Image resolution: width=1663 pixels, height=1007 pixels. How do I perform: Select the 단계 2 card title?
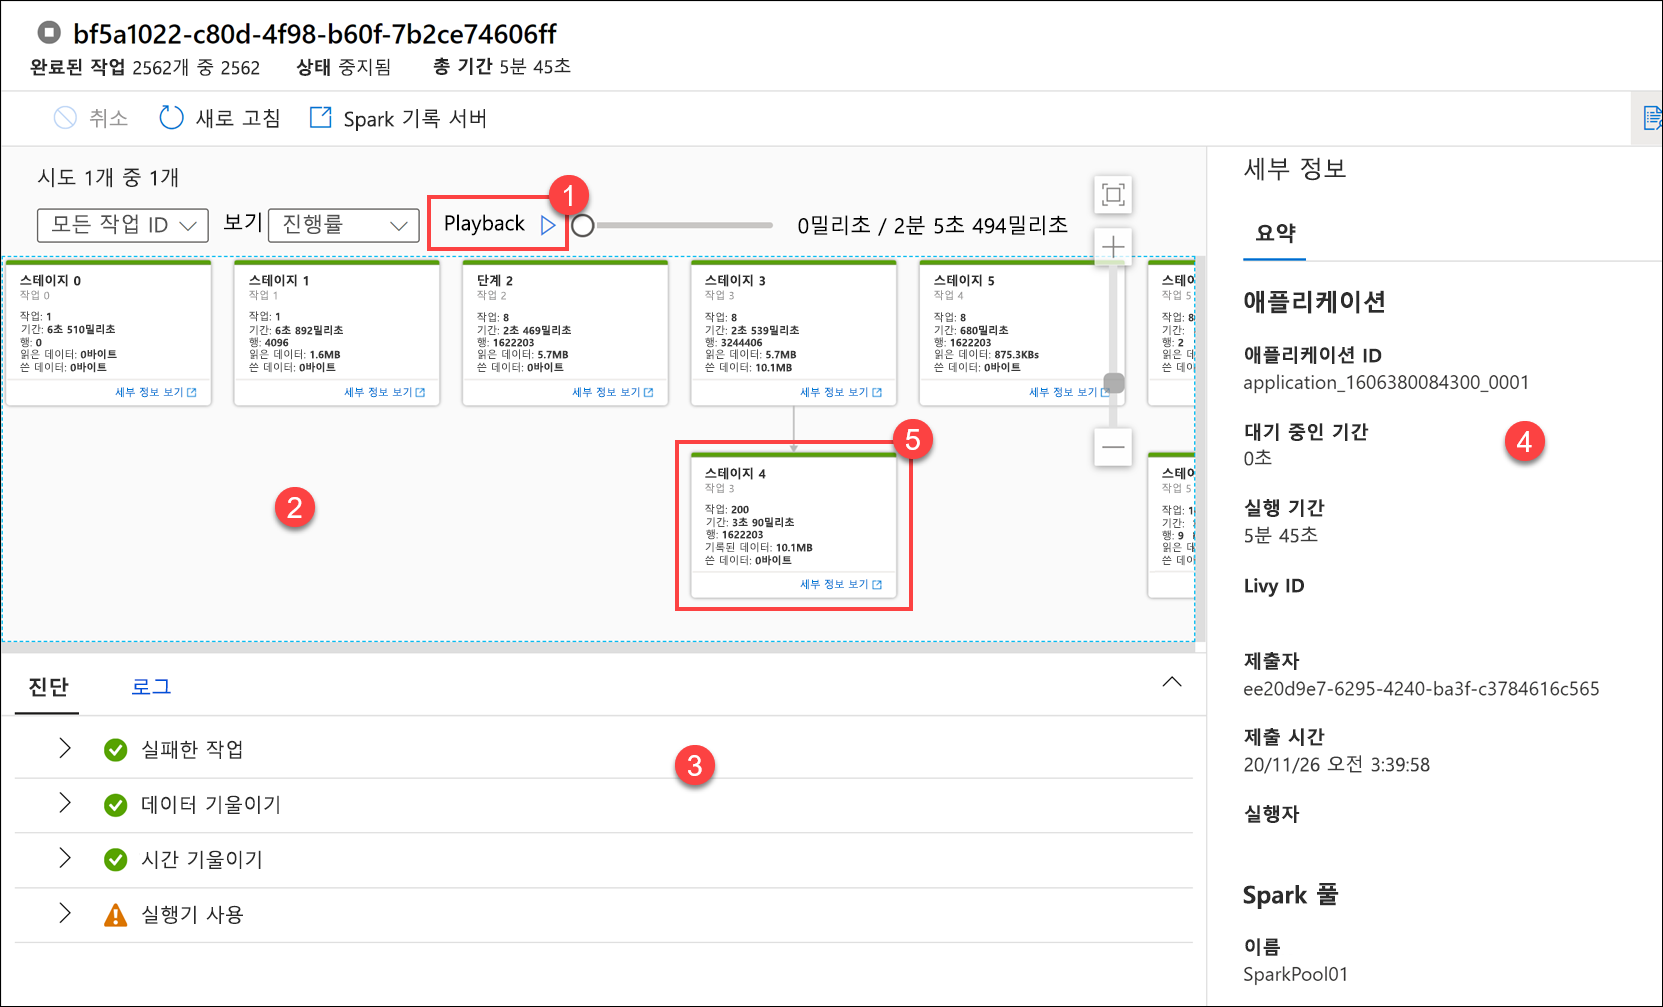[495, 281]
